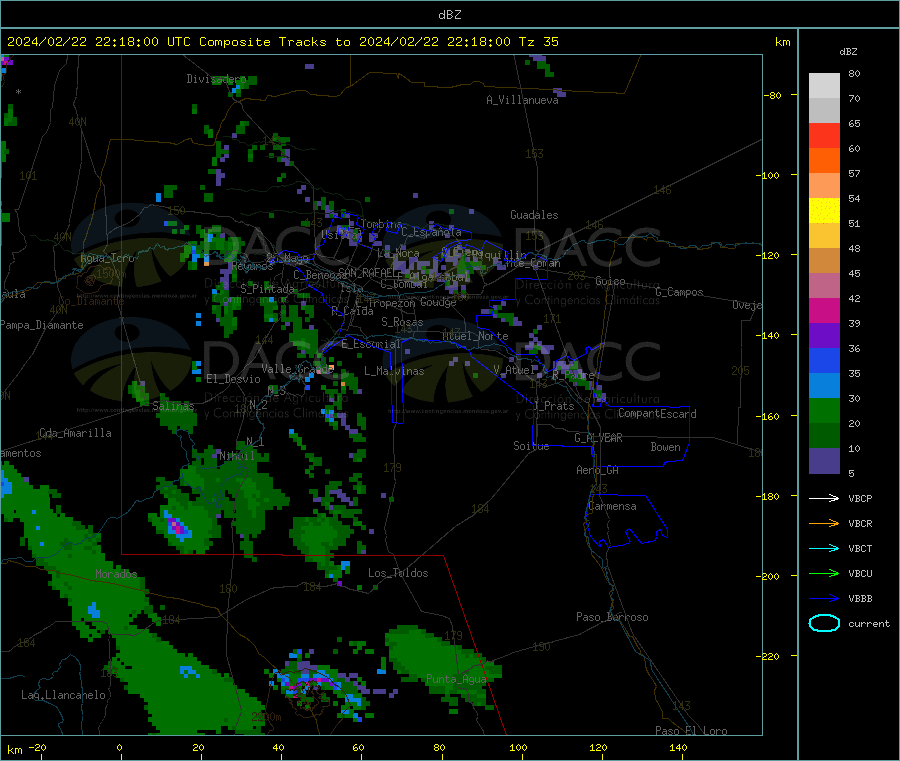Pick the brown 45-48 dBZ swatch
The height and width of the screenshot is (761, 900).
pos(824,261)
